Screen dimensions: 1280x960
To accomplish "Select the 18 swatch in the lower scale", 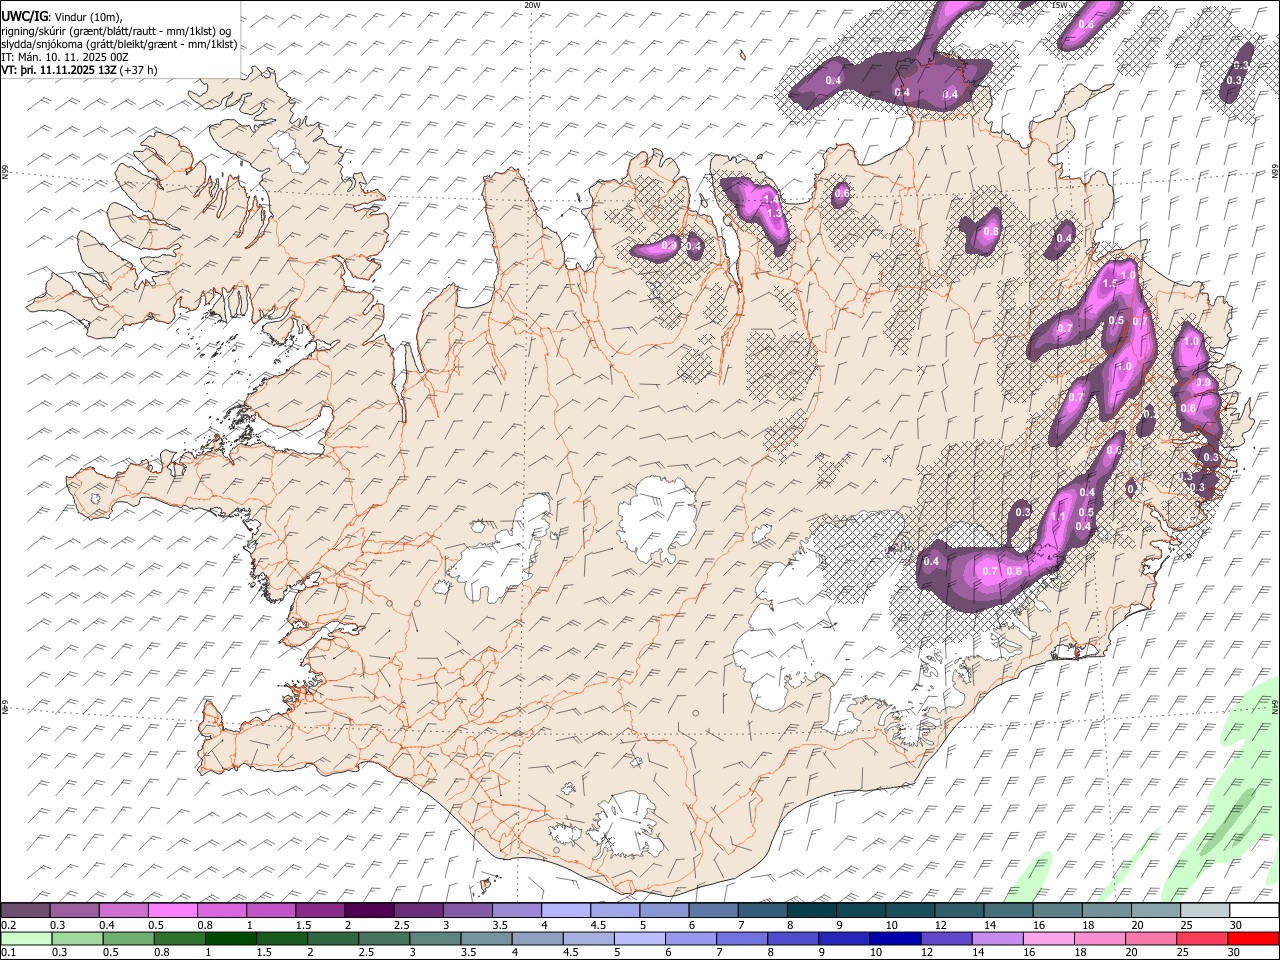I will click(1100, 938).
